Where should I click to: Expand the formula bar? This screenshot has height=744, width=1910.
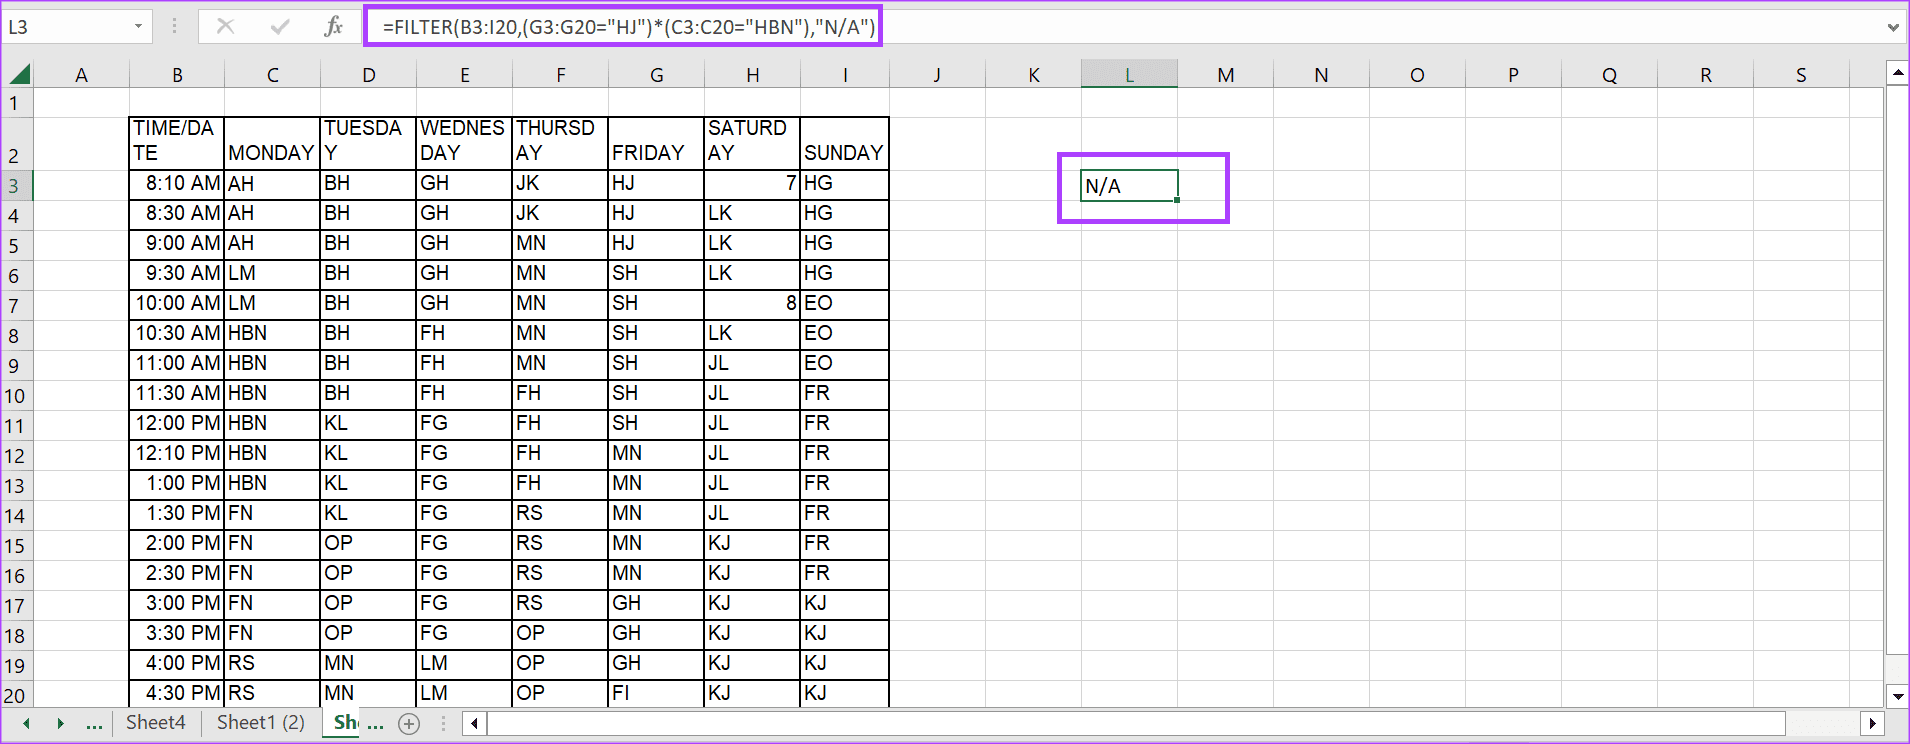1893,27
